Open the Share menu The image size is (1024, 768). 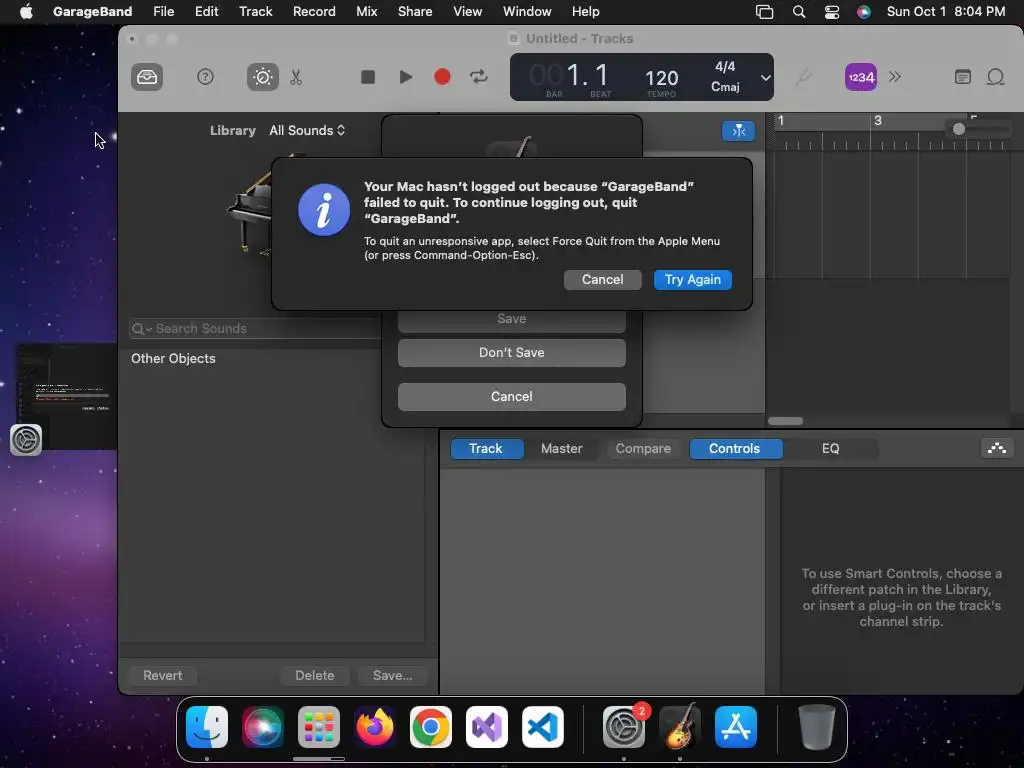(415, 12)
